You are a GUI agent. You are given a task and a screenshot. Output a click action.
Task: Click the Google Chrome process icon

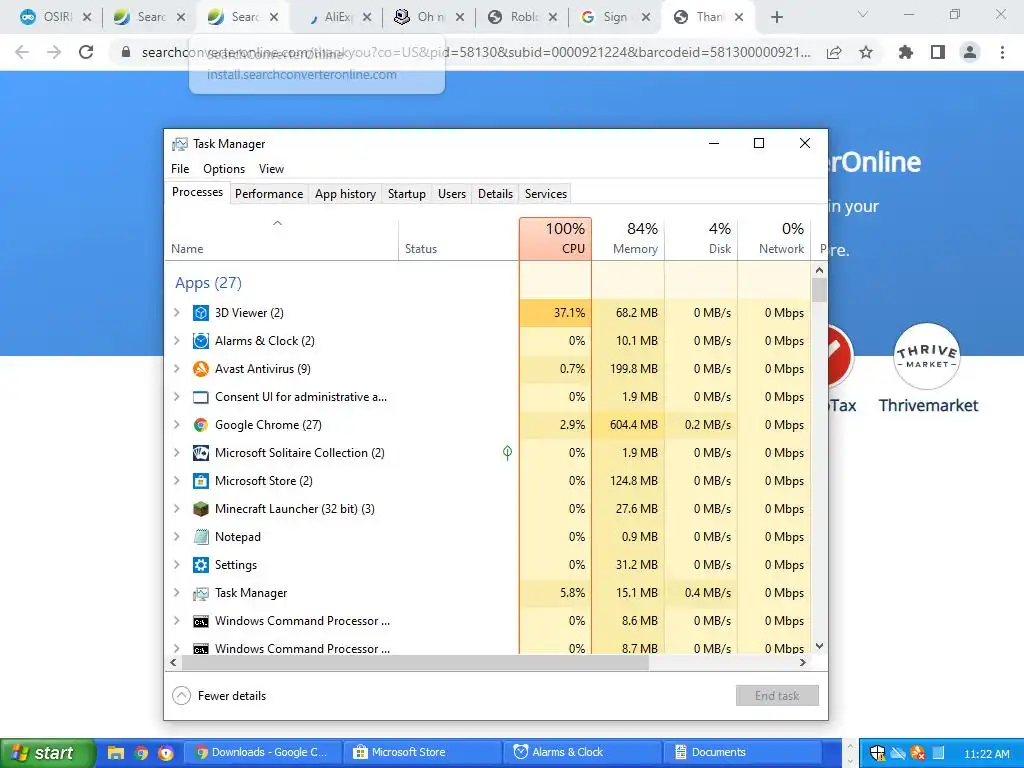click(x=200, y=425)
